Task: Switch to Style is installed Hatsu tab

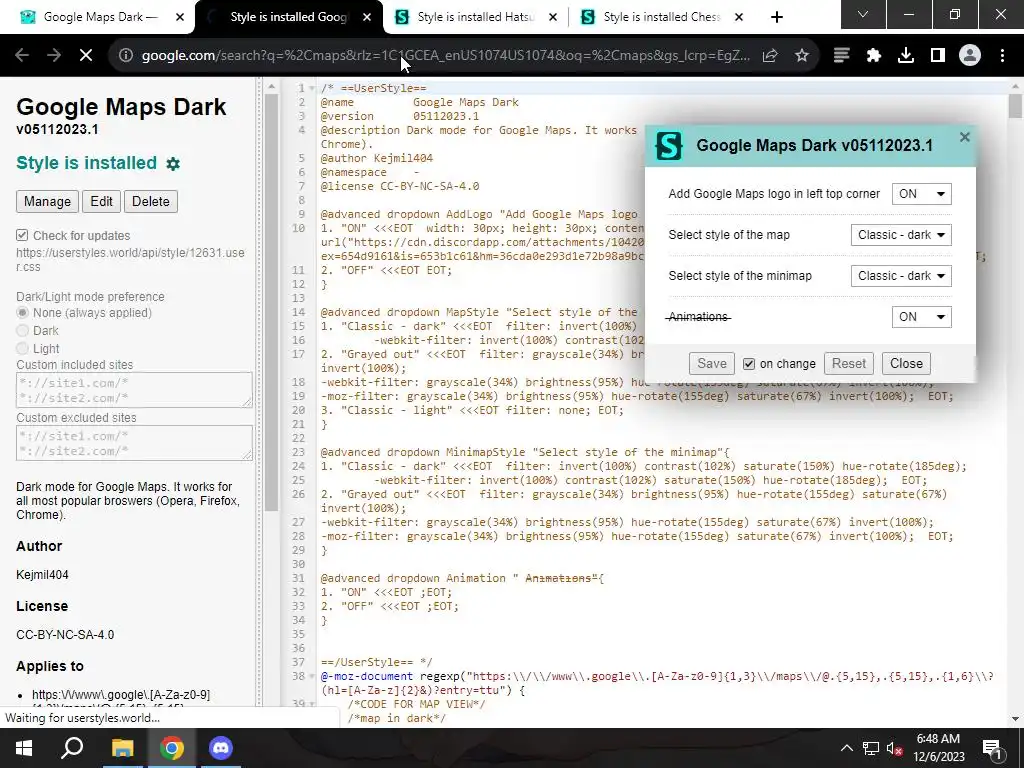Action: [x=473, y=17]
